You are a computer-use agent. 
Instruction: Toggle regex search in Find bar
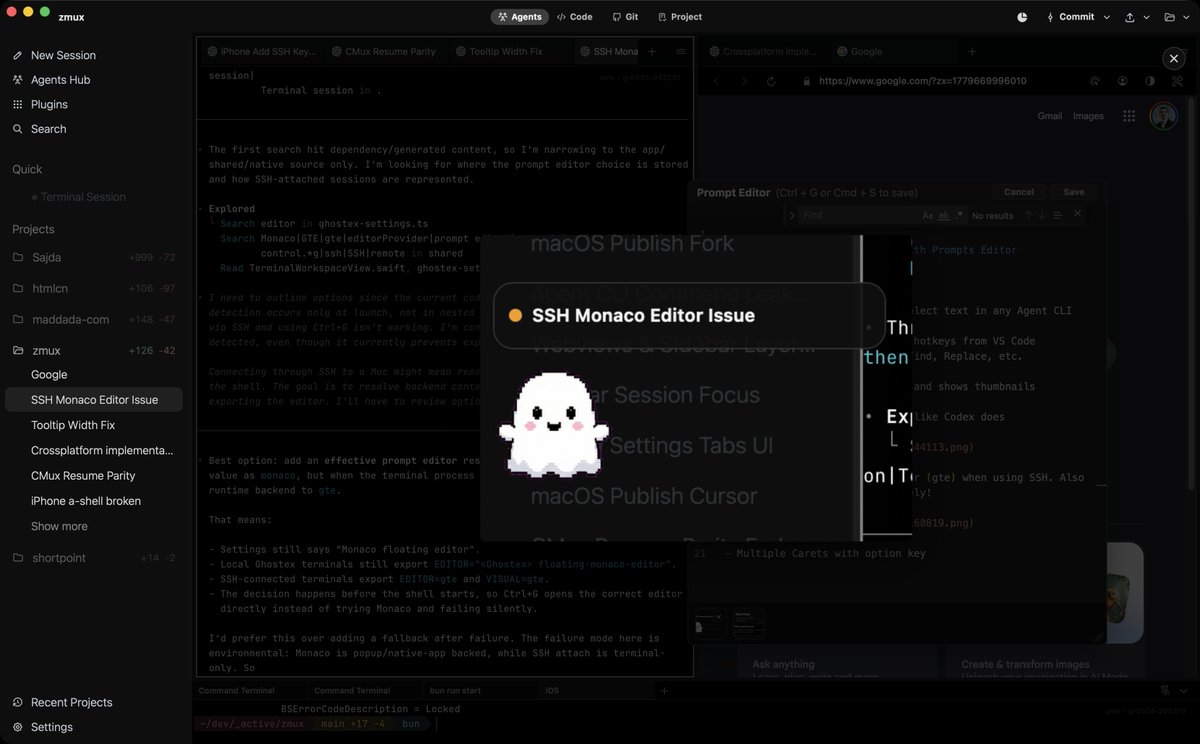click(x=960, y=215)
